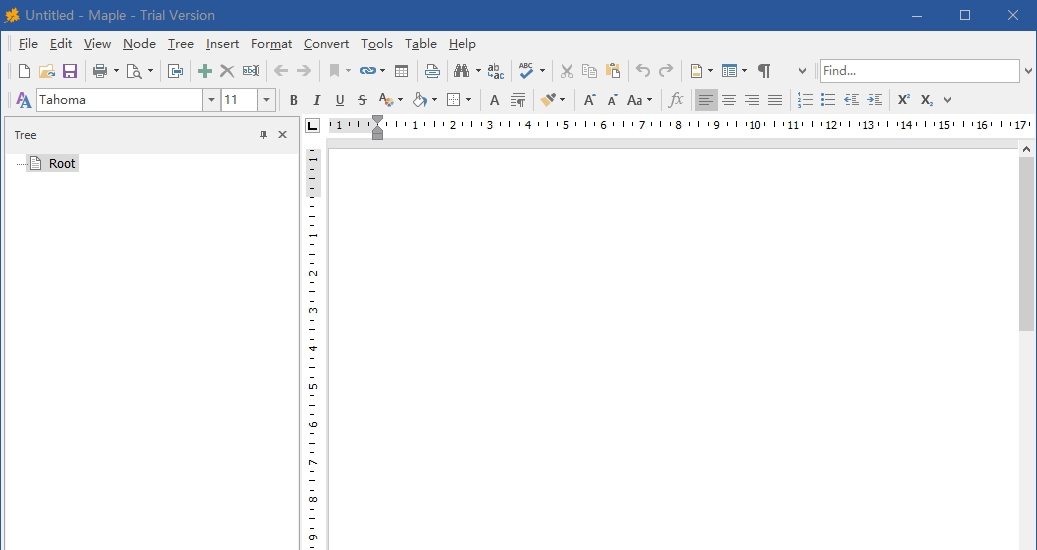The height and width of the screenshot is (550, 1037).
Task: Pin the Tree panel
Action: click(263, 135)
